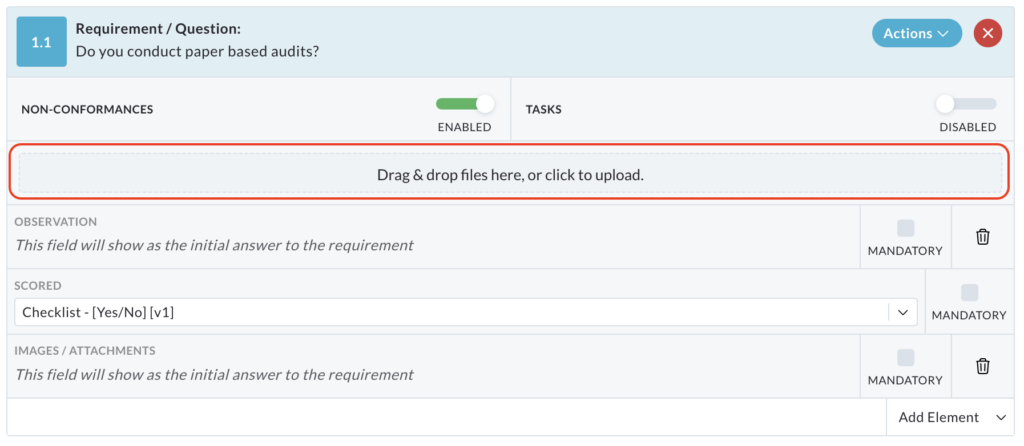
Task: Check the Mandatory box for Images / Attachments
Action: point(905,357)
